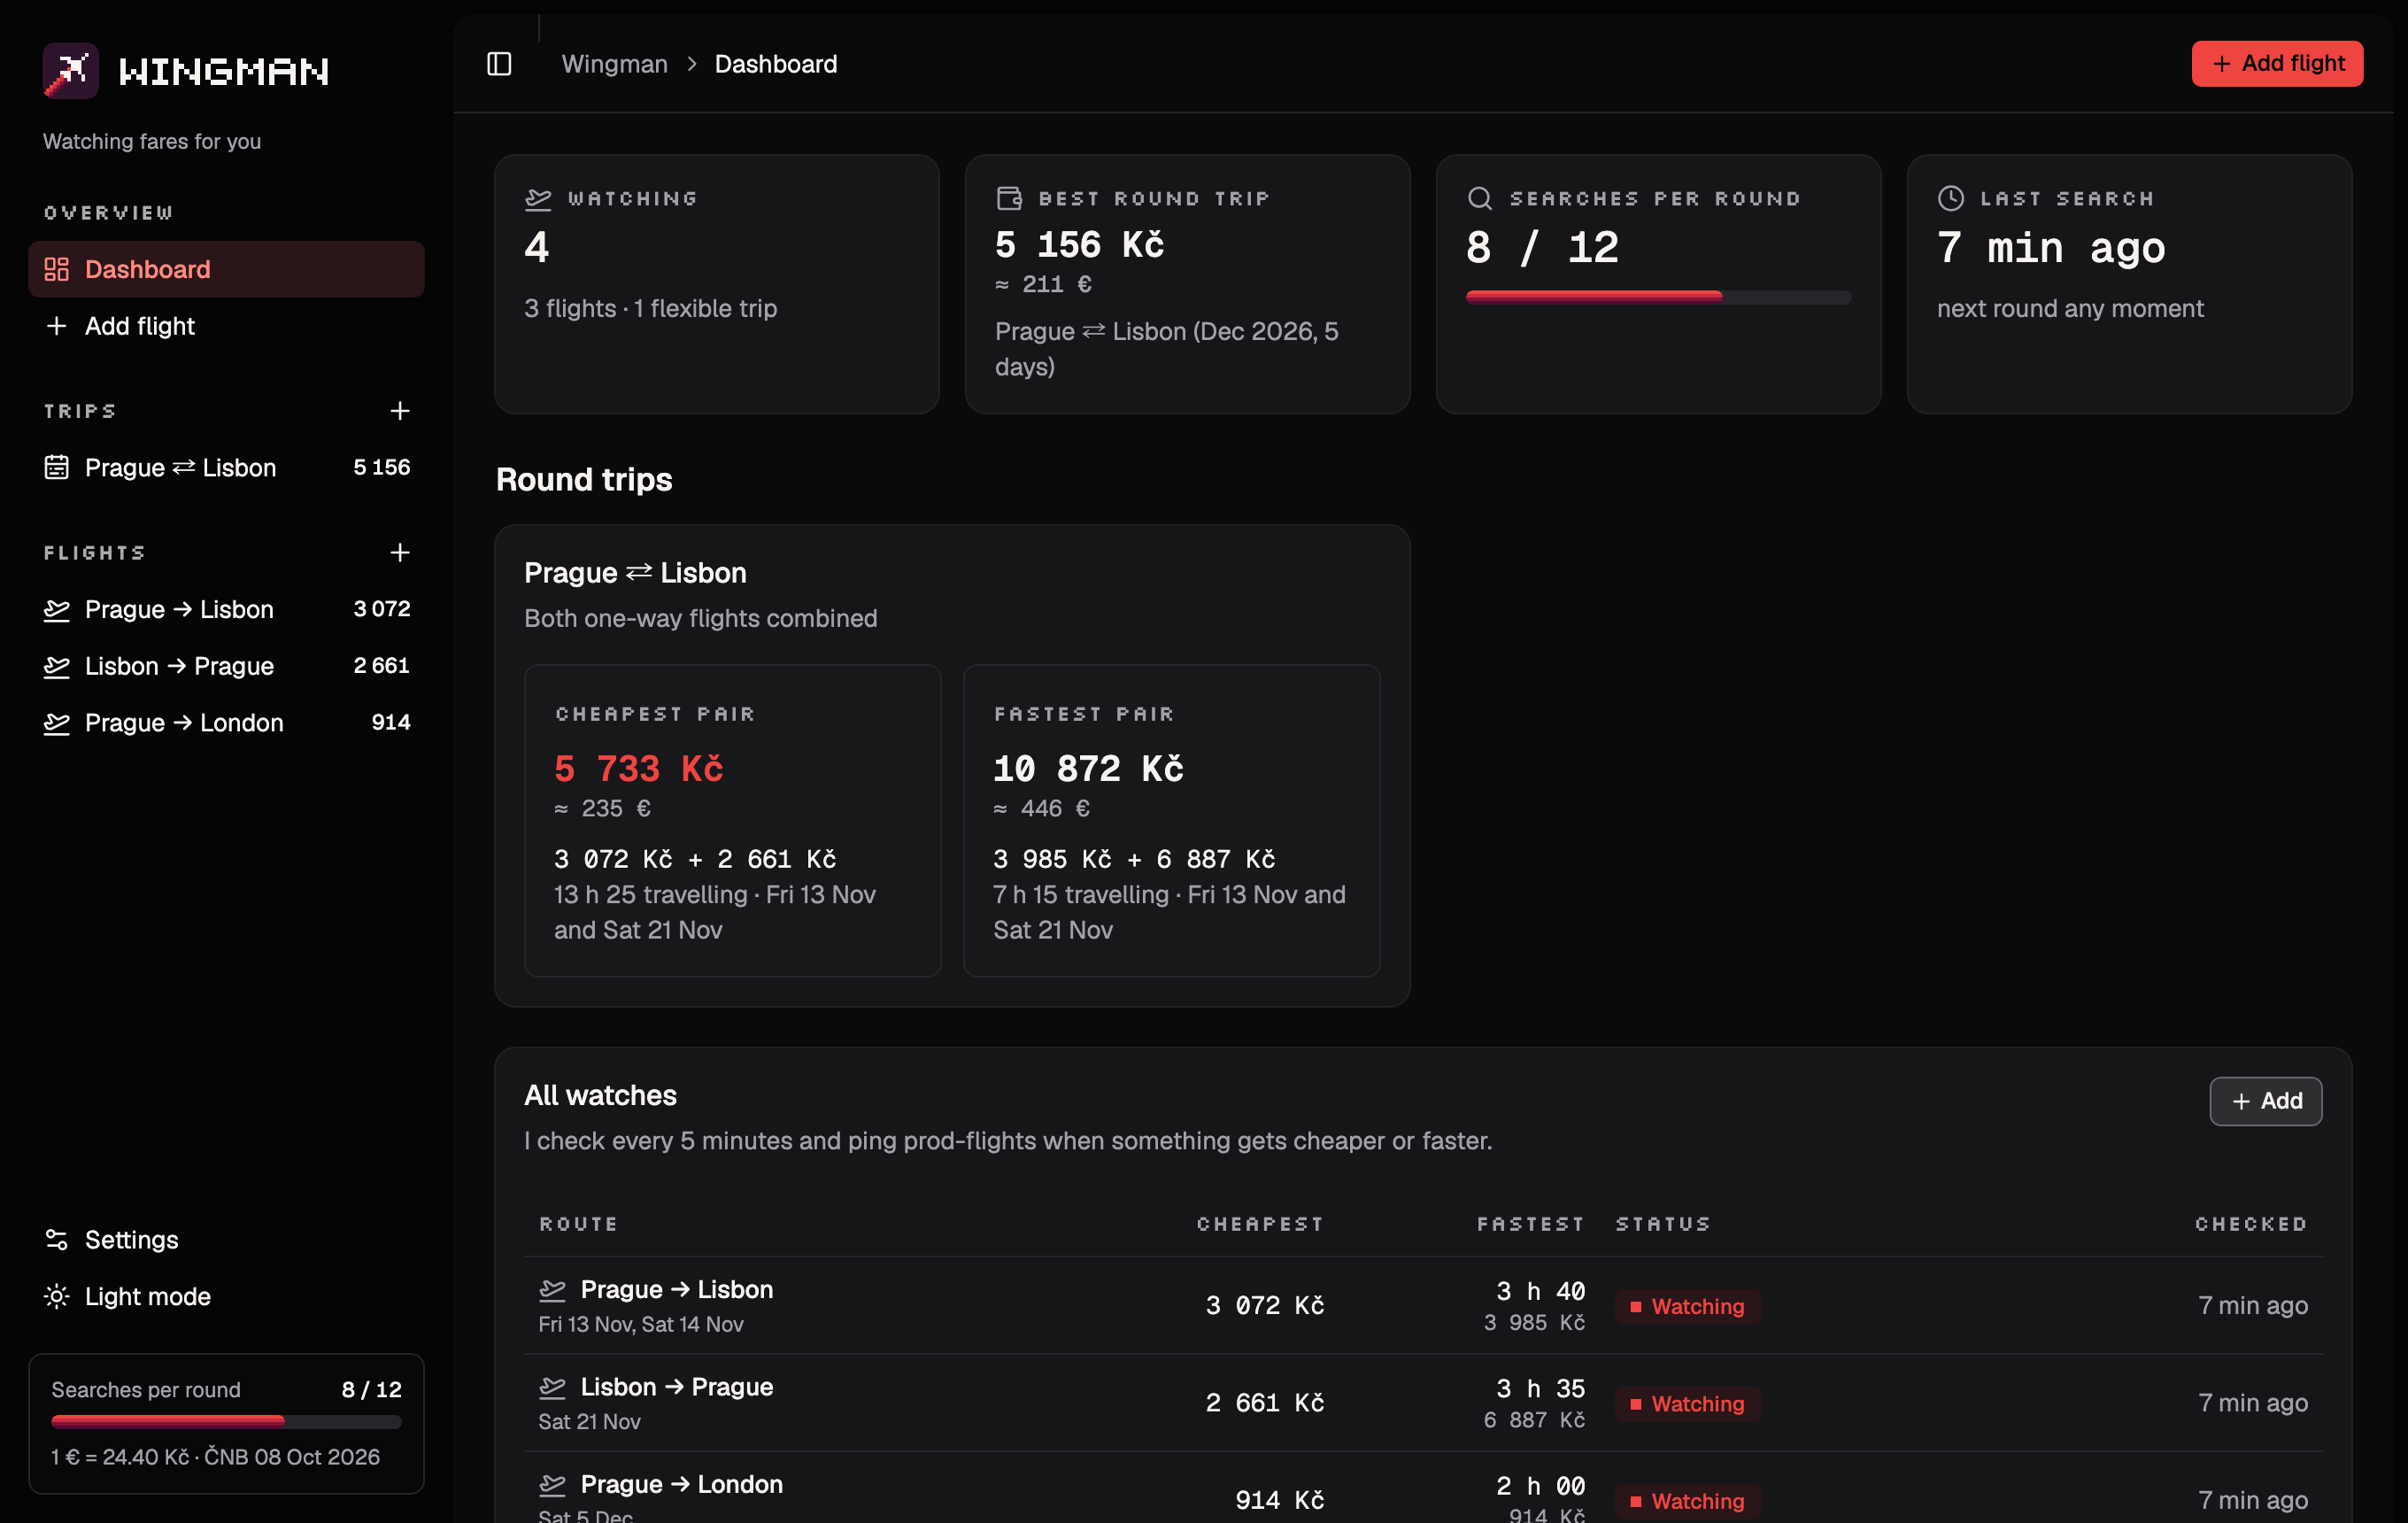Click the plus icon next to Trips

[399, 411]
